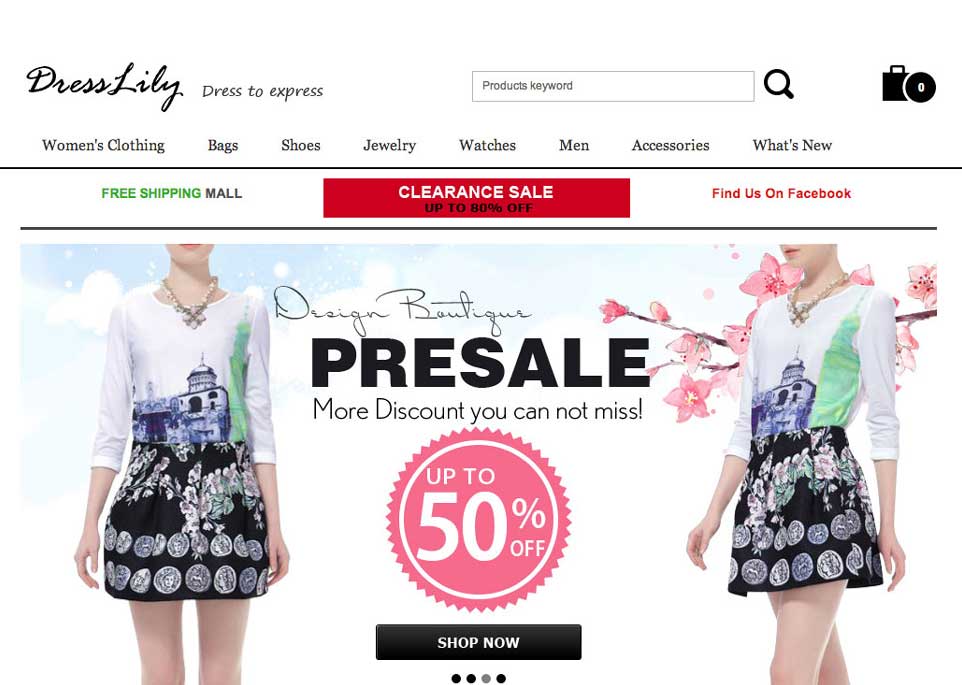962x685 pixels.
Task: Click the DressLily logo
Action: pyautogui.click(x=104, y=86)
